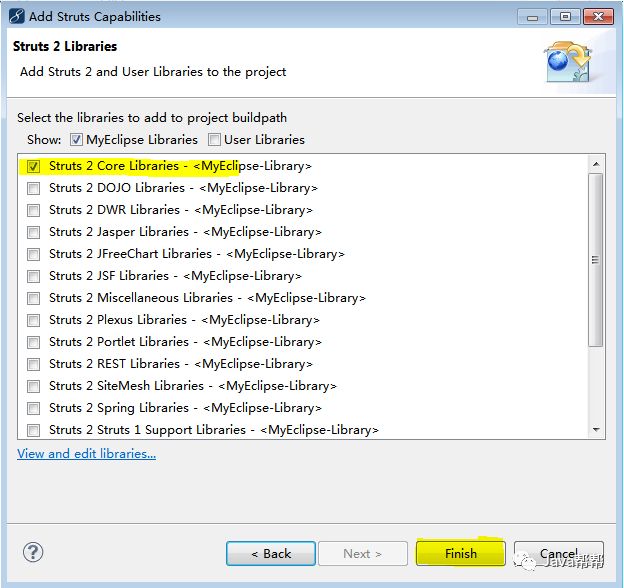Check Struts 2 Plexus Libraries checkbox
Image resolution: width=624 pixels, height=588 pixels.
coord(33,320)
